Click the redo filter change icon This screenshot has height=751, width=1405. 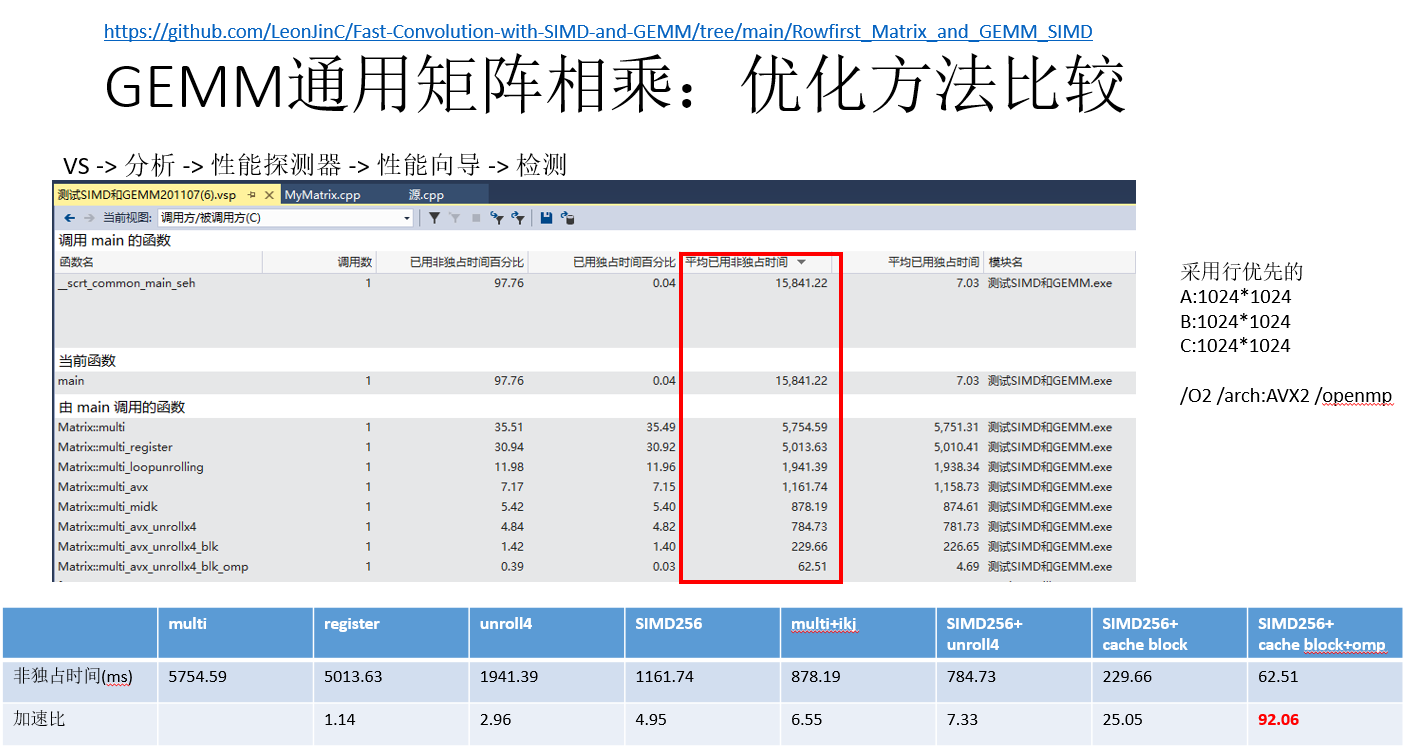pos(518,218)
